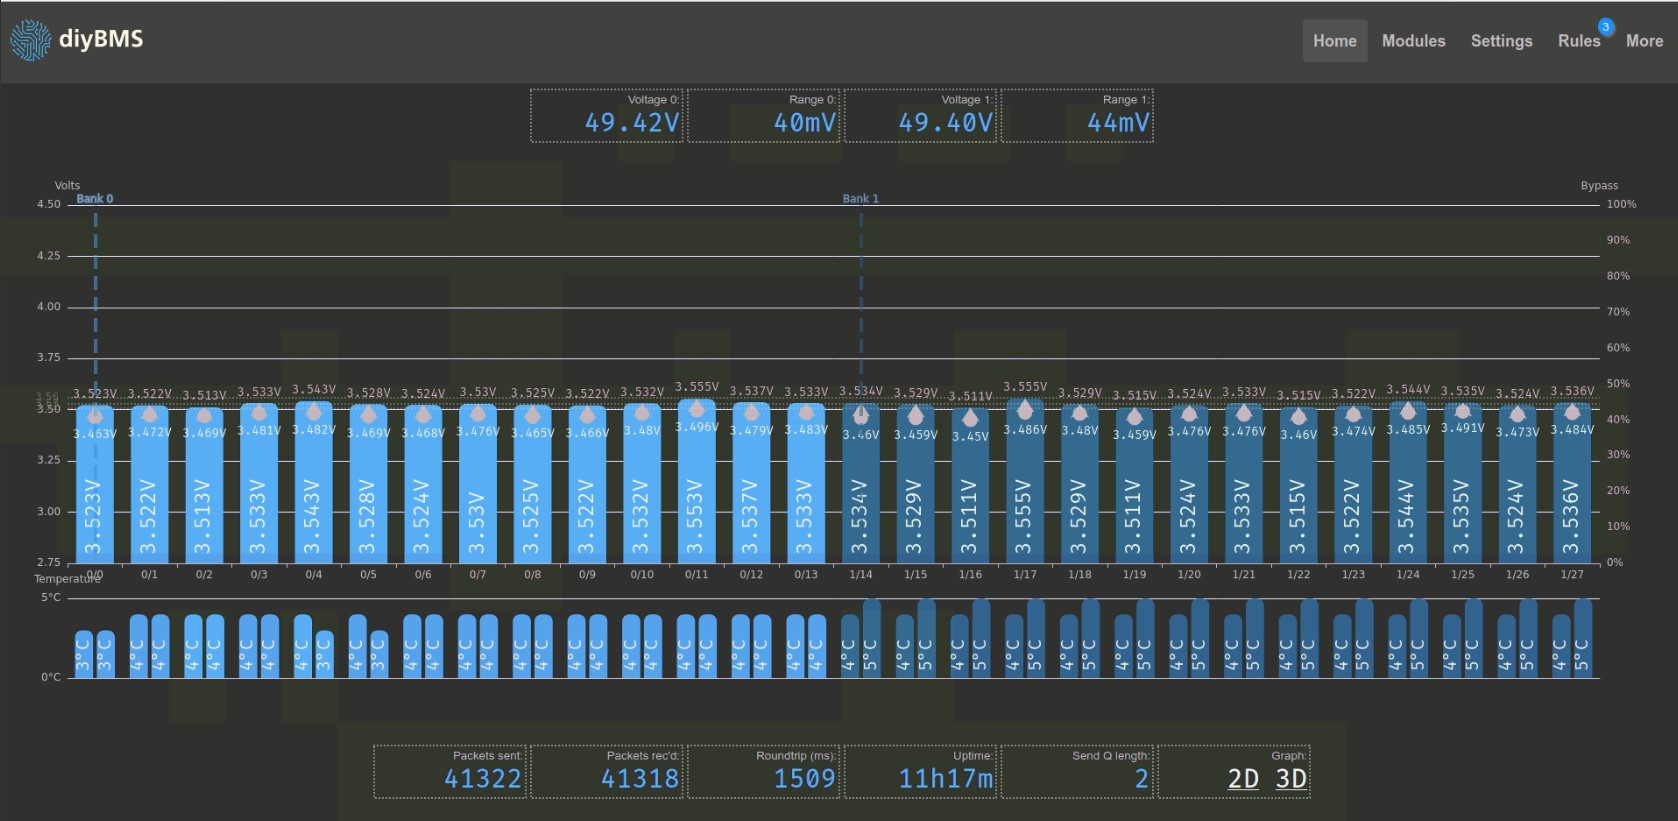Image resolution: width=1678 pixels, height=821 pixels.
Task: Click the 5°C temperature axis label
Action: point(51,598)
